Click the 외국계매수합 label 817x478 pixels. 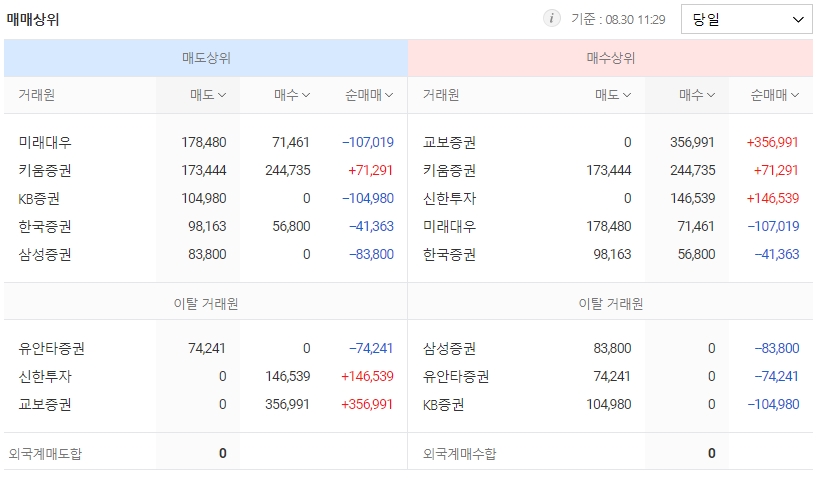coord(460,454)
